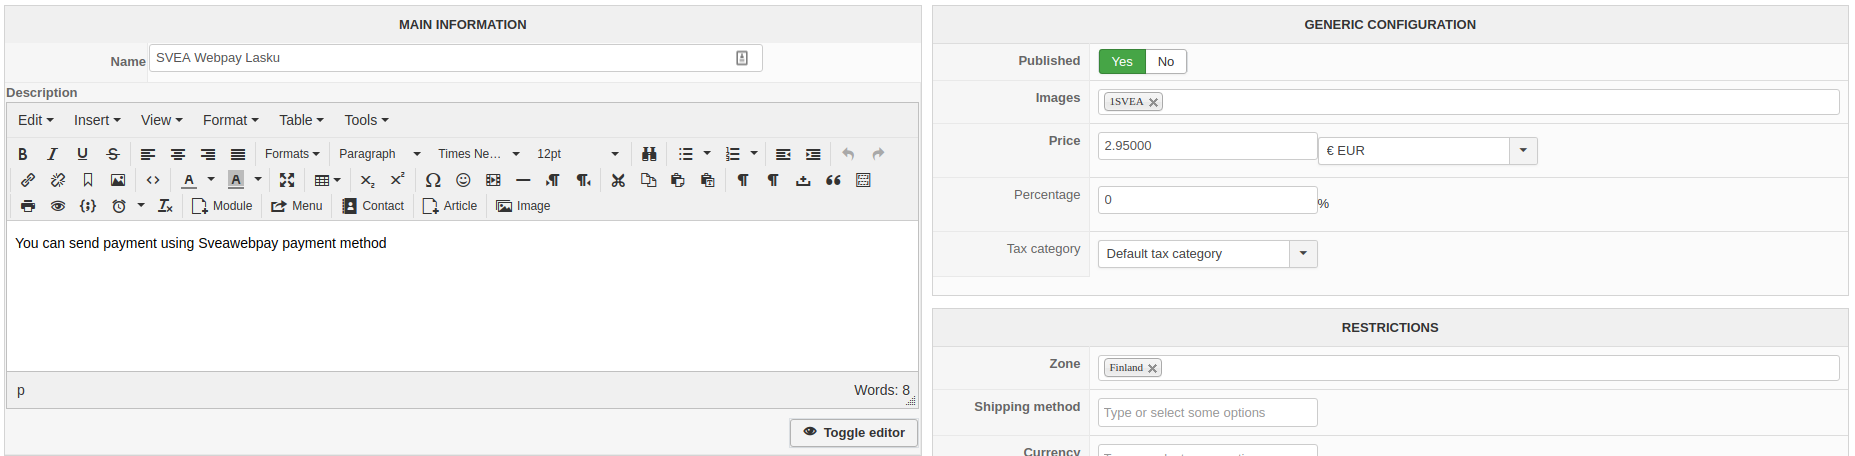Toggle fullscreen editor mode
The image size is (1855, 456).
click(x=287, y=180)
